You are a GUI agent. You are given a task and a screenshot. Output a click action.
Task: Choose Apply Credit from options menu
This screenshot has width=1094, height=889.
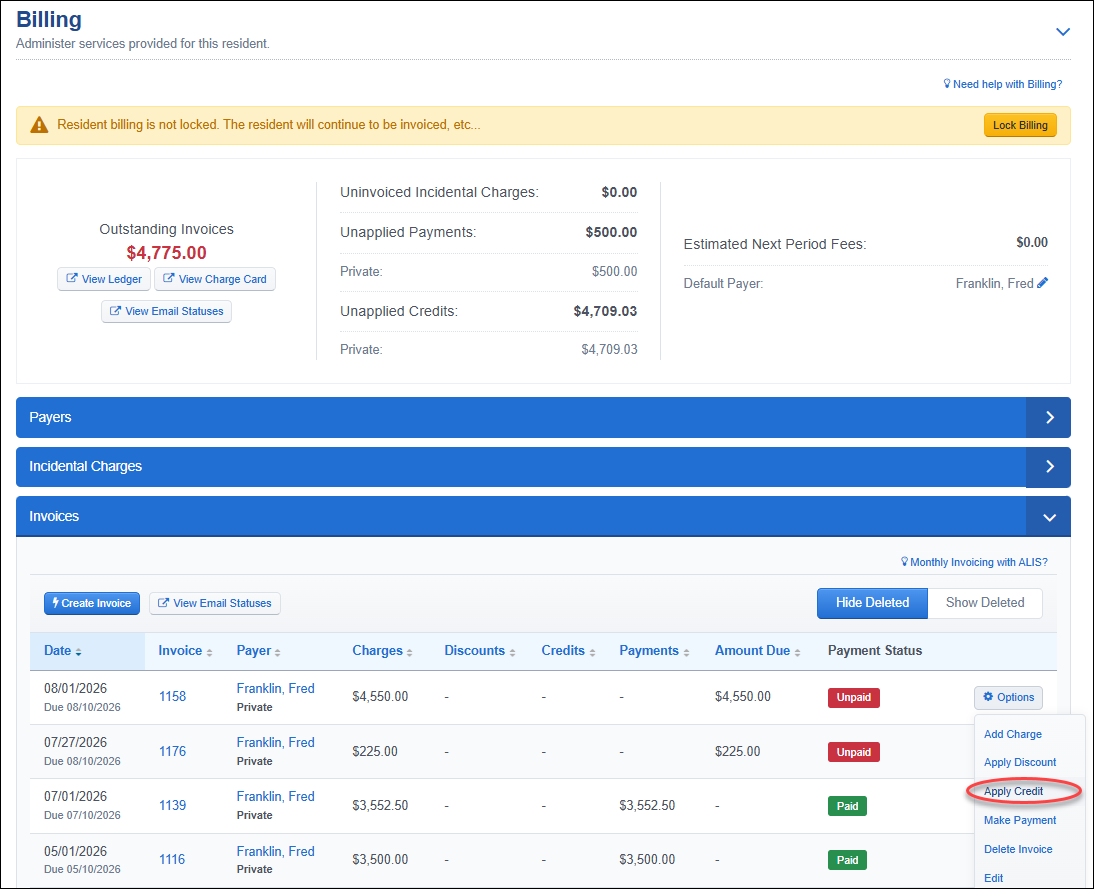[x=1013, y=791]
